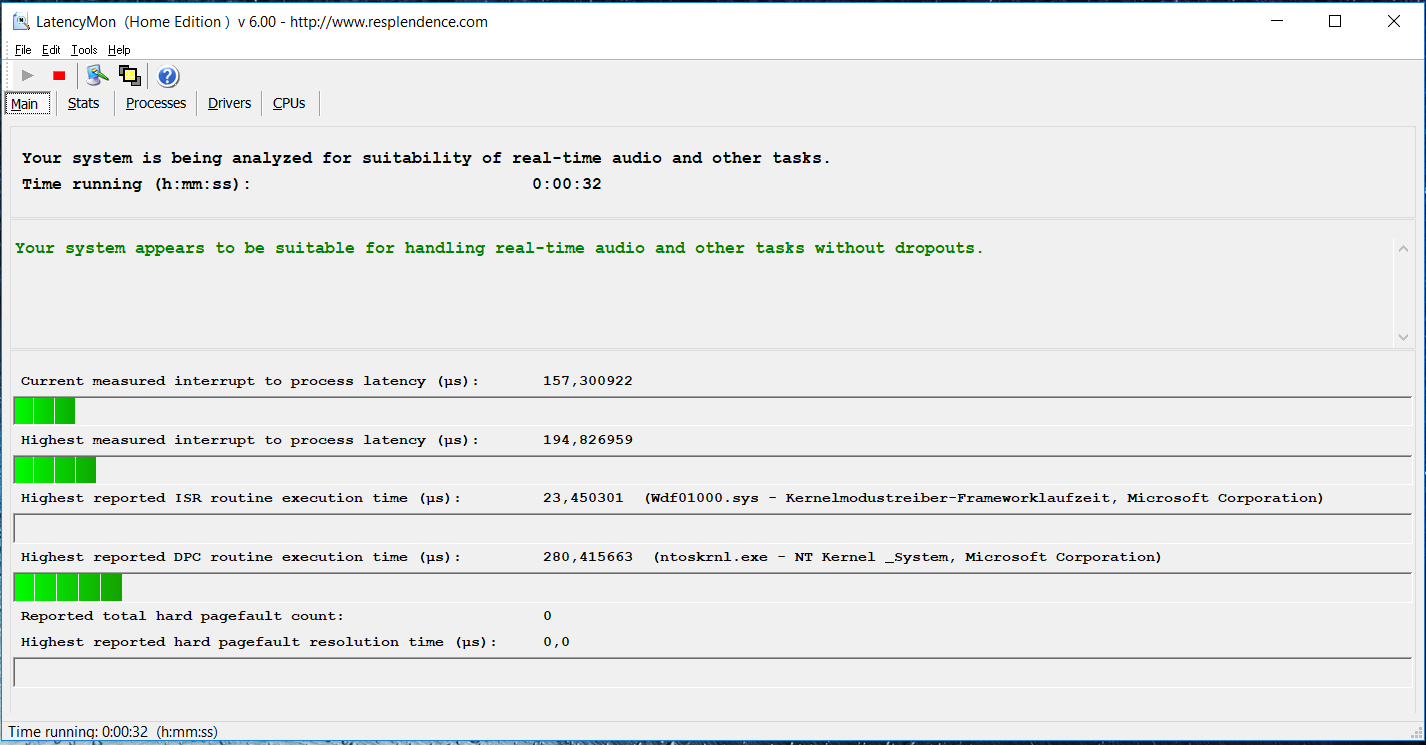Click the LatencyMon app icon in title bar
Screen dimensions: 1426x745
20,22
